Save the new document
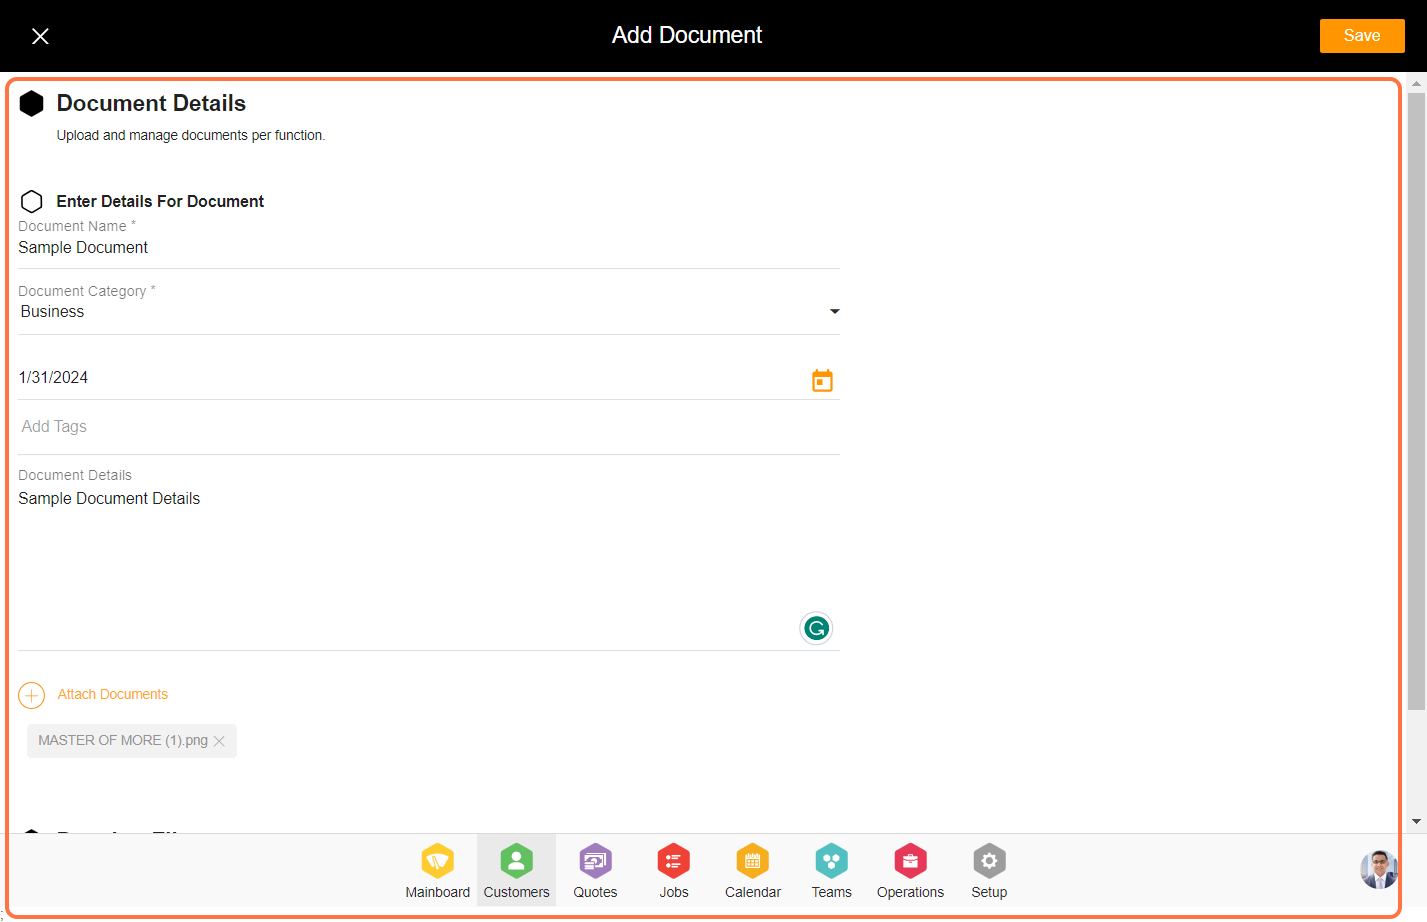Image resolution: width=1427 pixels, height=922 pixels. 1361,36
